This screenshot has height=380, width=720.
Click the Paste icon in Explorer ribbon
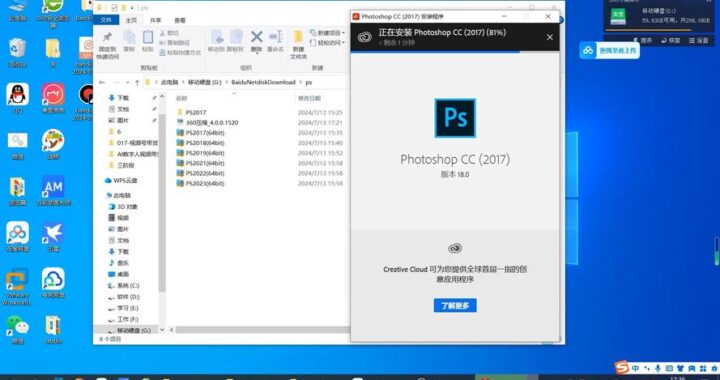pos(148,37)
